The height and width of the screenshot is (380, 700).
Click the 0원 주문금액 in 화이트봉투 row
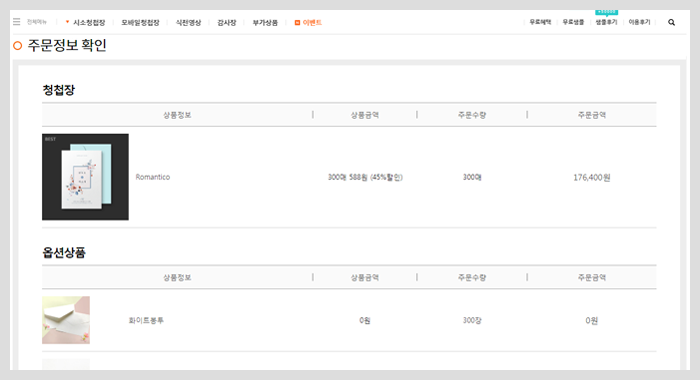[x=592, y=321]
